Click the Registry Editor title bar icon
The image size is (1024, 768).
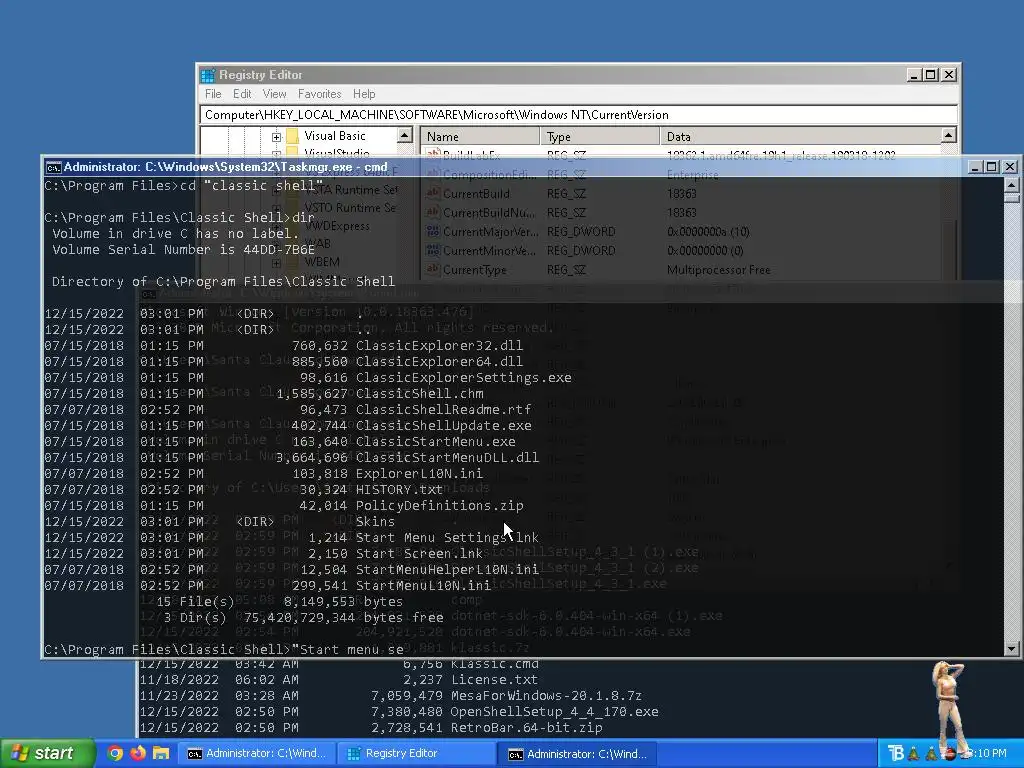tap(208, 75)
